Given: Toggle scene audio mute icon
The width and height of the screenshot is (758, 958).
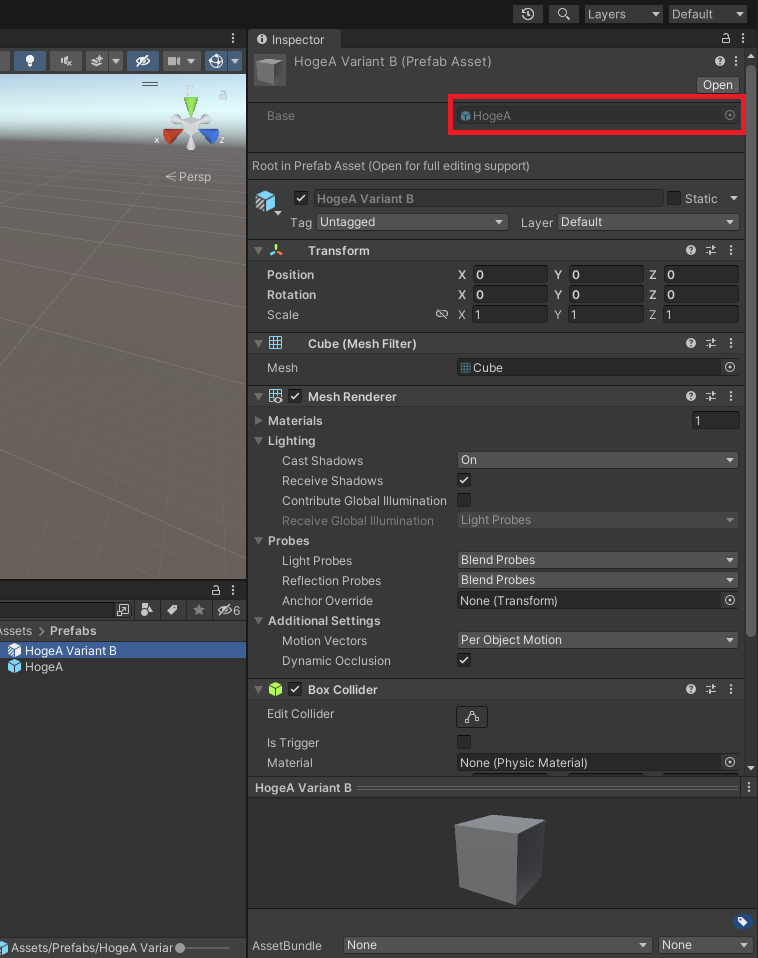Looking at the screenshot, I should click(x=66, y=60).
